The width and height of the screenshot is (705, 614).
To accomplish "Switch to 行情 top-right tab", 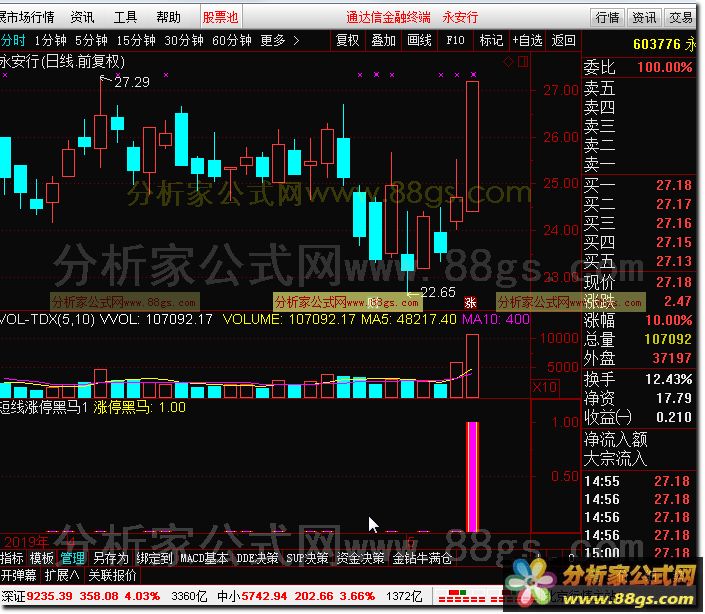I will (607, 17).
